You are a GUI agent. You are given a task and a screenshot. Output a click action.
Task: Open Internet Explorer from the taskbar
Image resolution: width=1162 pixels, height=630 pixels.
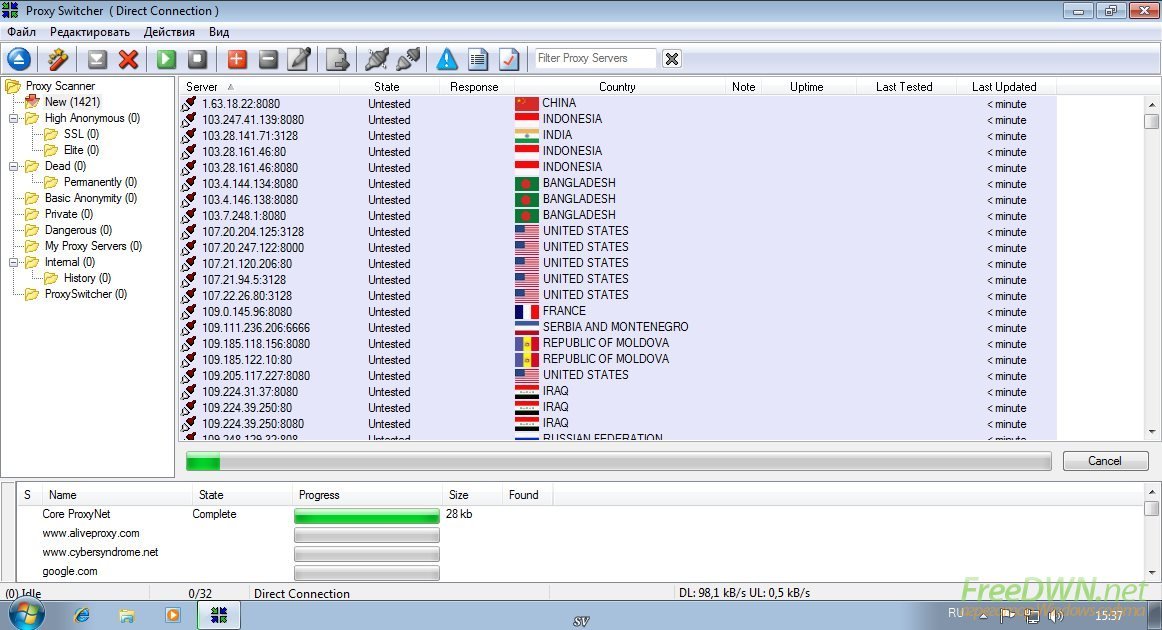81,615
